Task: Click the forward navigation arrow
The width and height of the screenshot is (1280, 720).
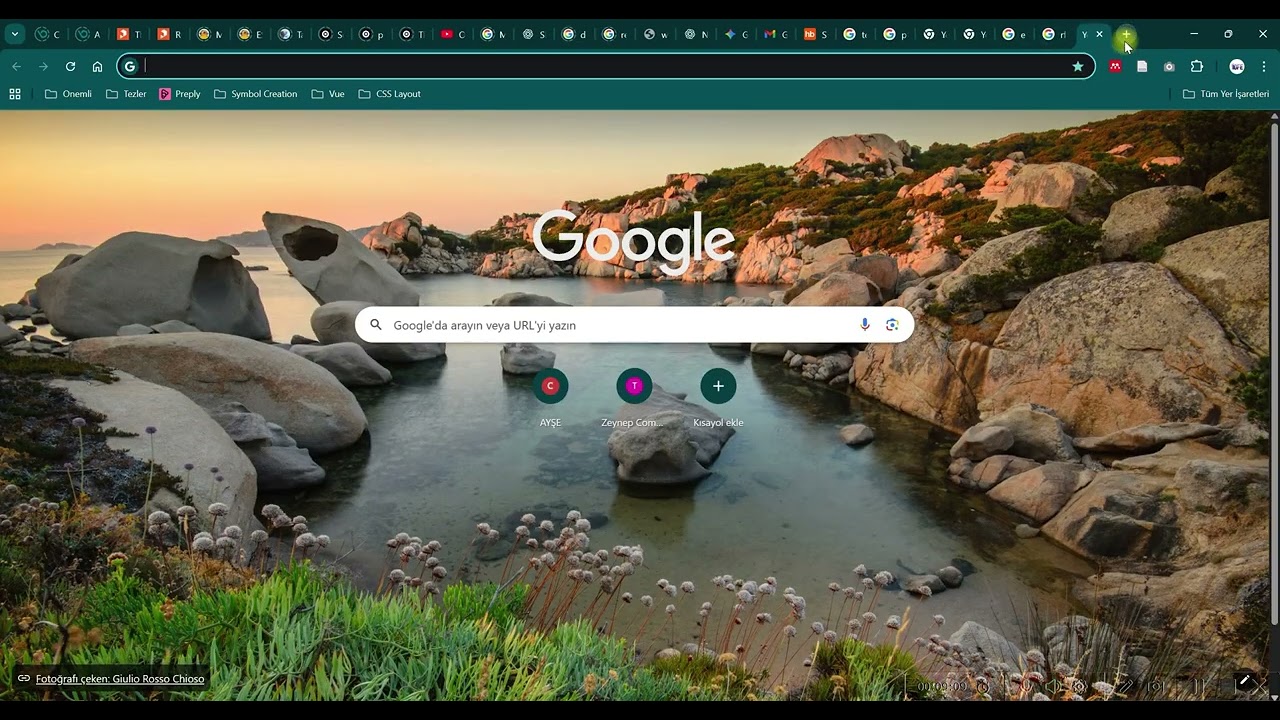Action: (x=43, y=66)
